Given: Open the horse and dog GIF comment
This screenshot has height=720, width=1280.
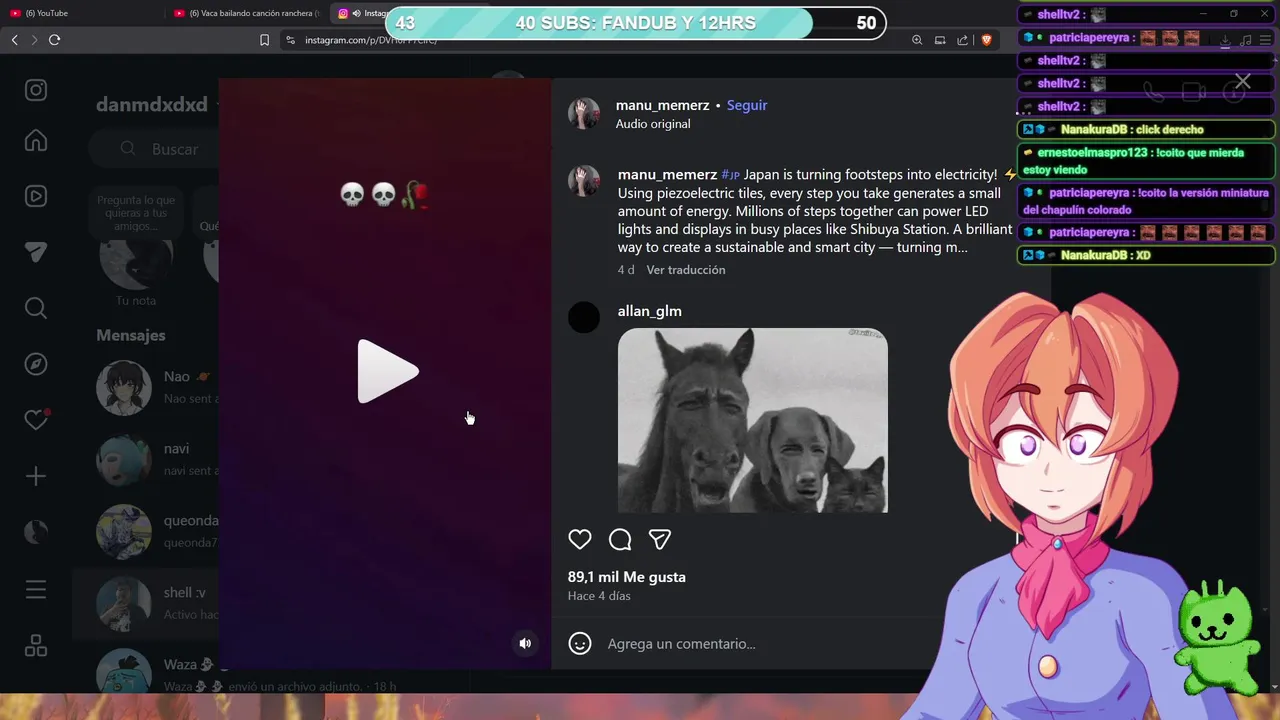Looking at the screenshot, I should click(752, 420).
